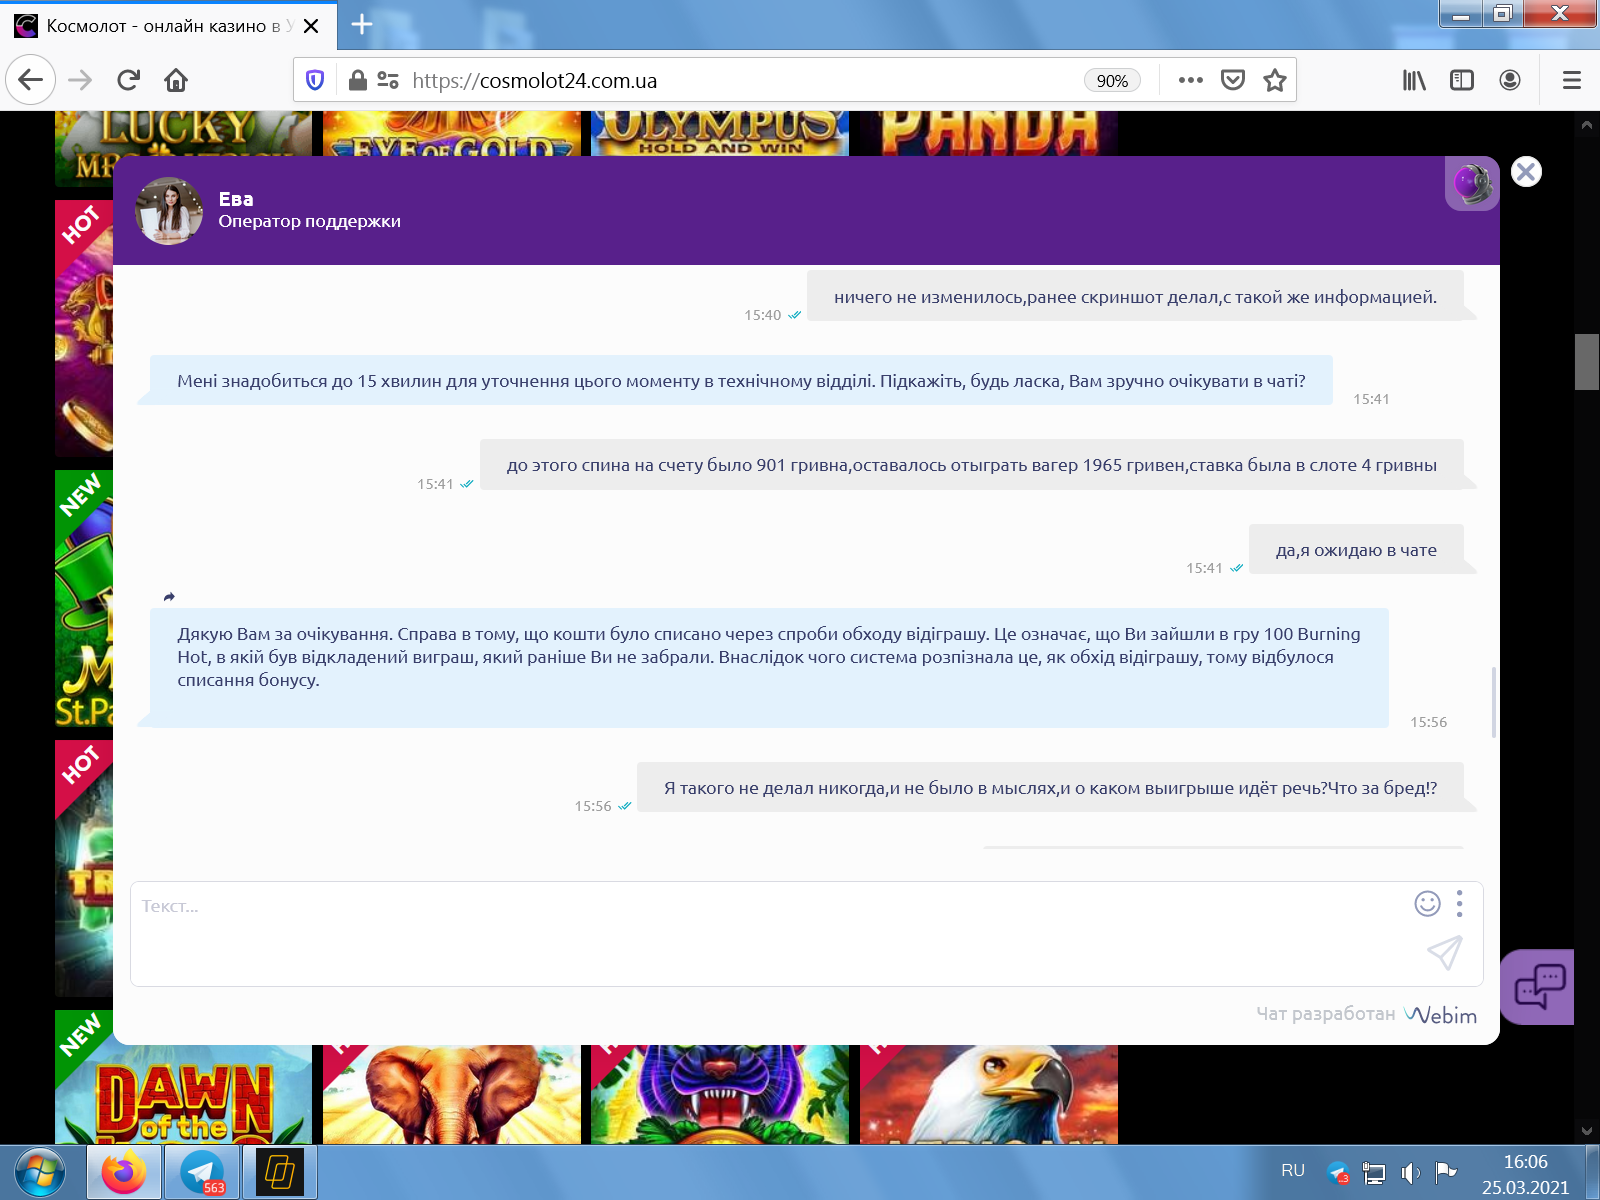Open the Panda slot game thumbnail
This screenshot has width=1600, height=1200.
pos(989,134)
